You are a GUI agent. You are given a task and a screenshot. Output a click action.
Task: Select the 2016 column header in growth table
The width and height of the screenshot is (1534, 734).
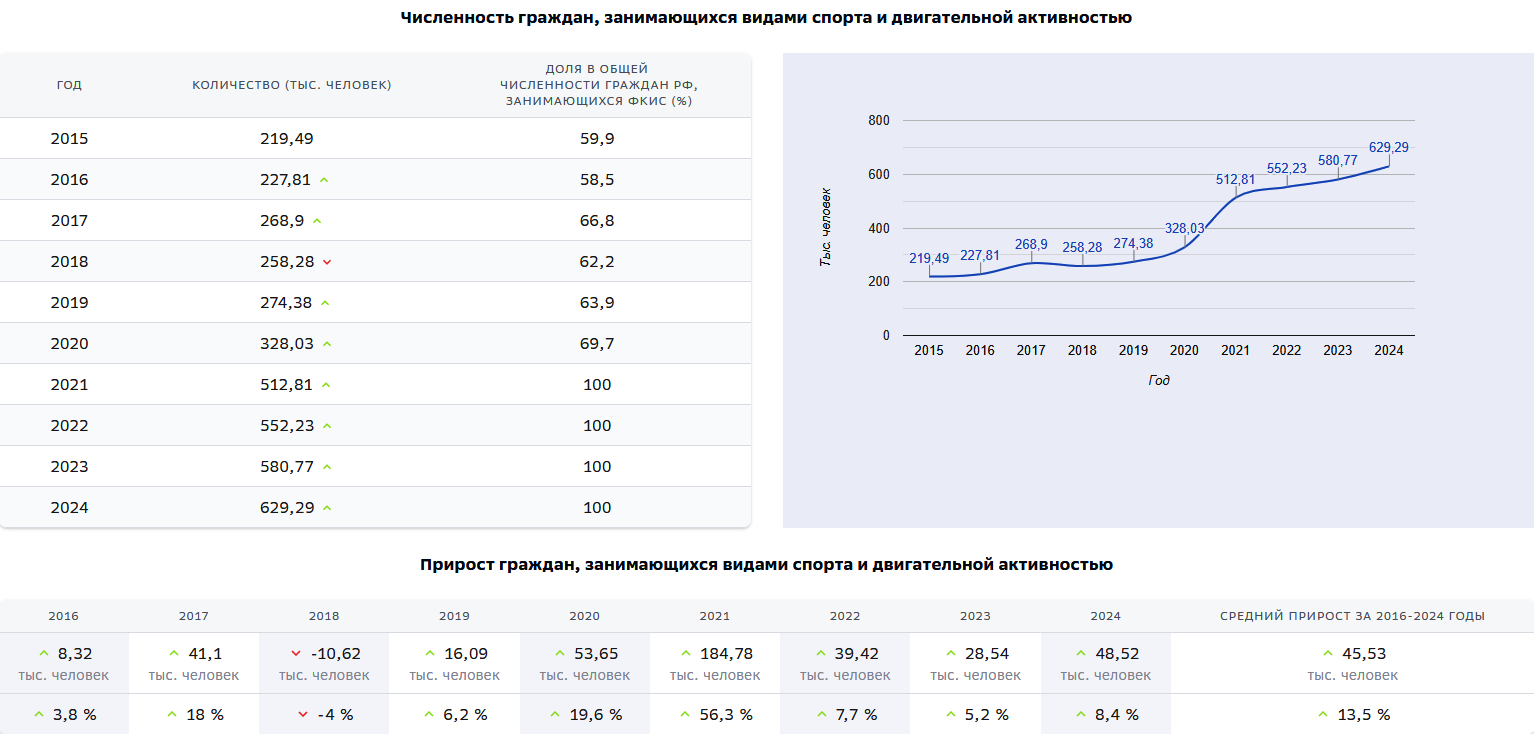pyautogui.click(x=64, y=616)
